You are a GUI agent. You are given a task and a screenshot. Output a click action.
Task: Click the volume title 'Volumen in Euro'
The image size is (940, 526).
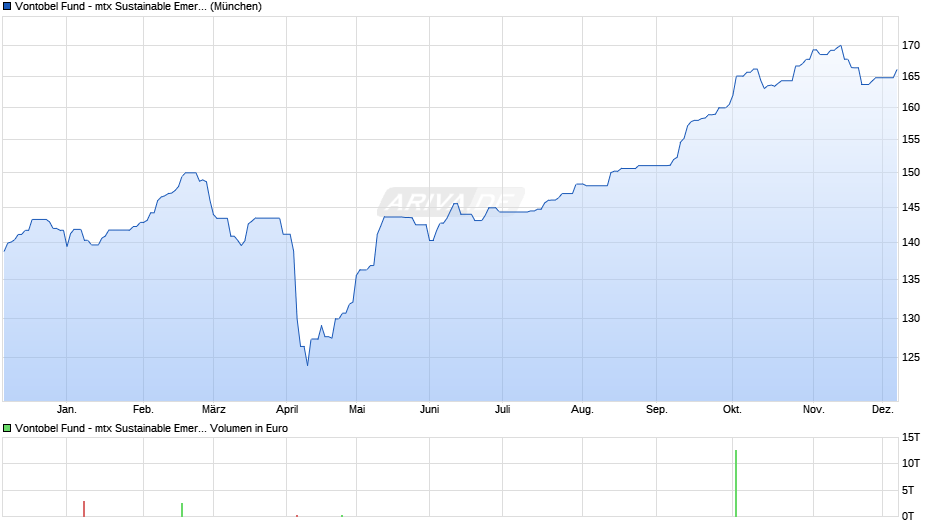249,428
